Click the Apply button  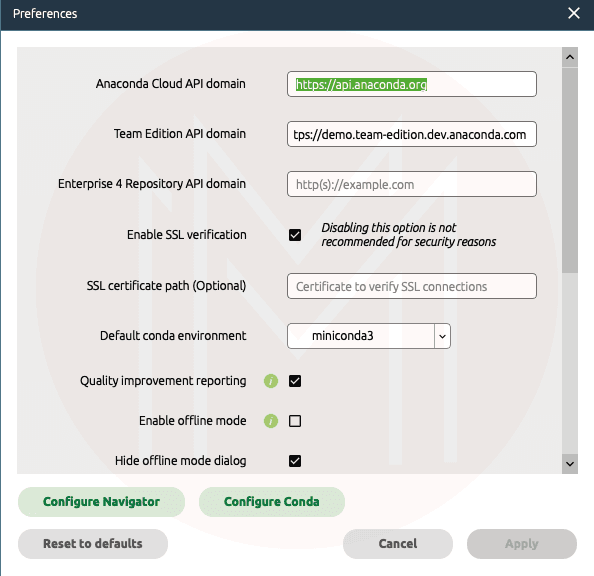click(x=522, y=544)
